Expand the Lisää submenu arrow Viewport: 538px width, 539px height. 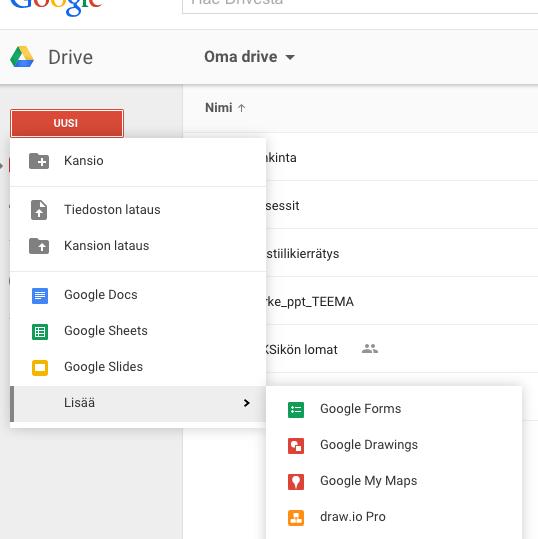pyautogui.click(x=246, y=403)
